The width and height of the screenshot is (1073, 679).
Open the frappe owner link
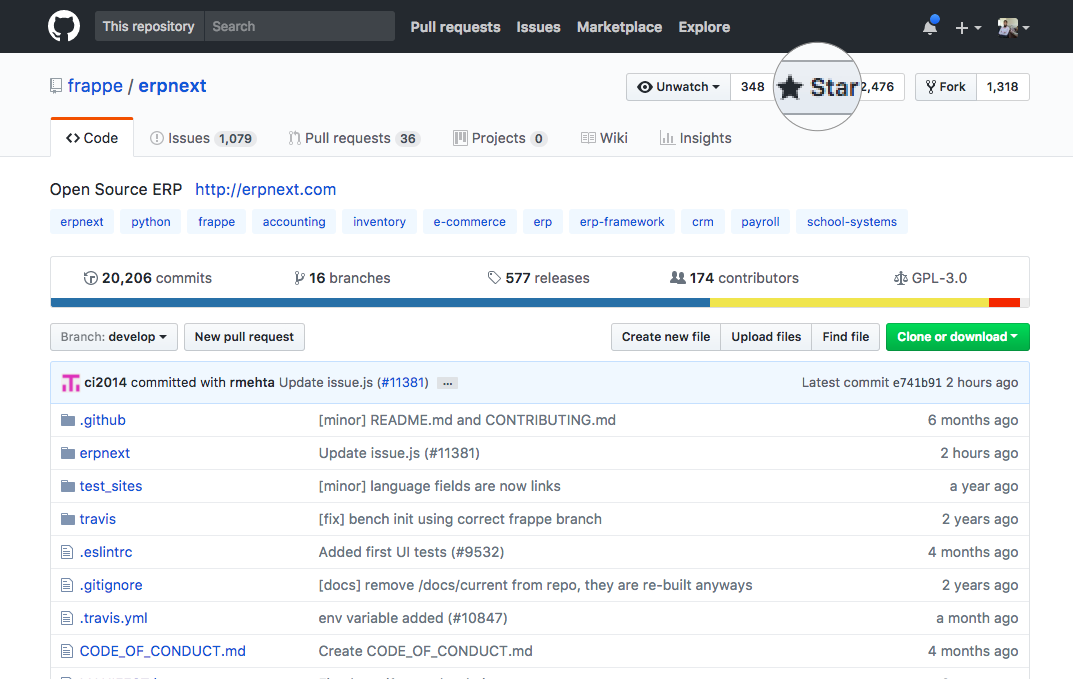click(95, 86)
